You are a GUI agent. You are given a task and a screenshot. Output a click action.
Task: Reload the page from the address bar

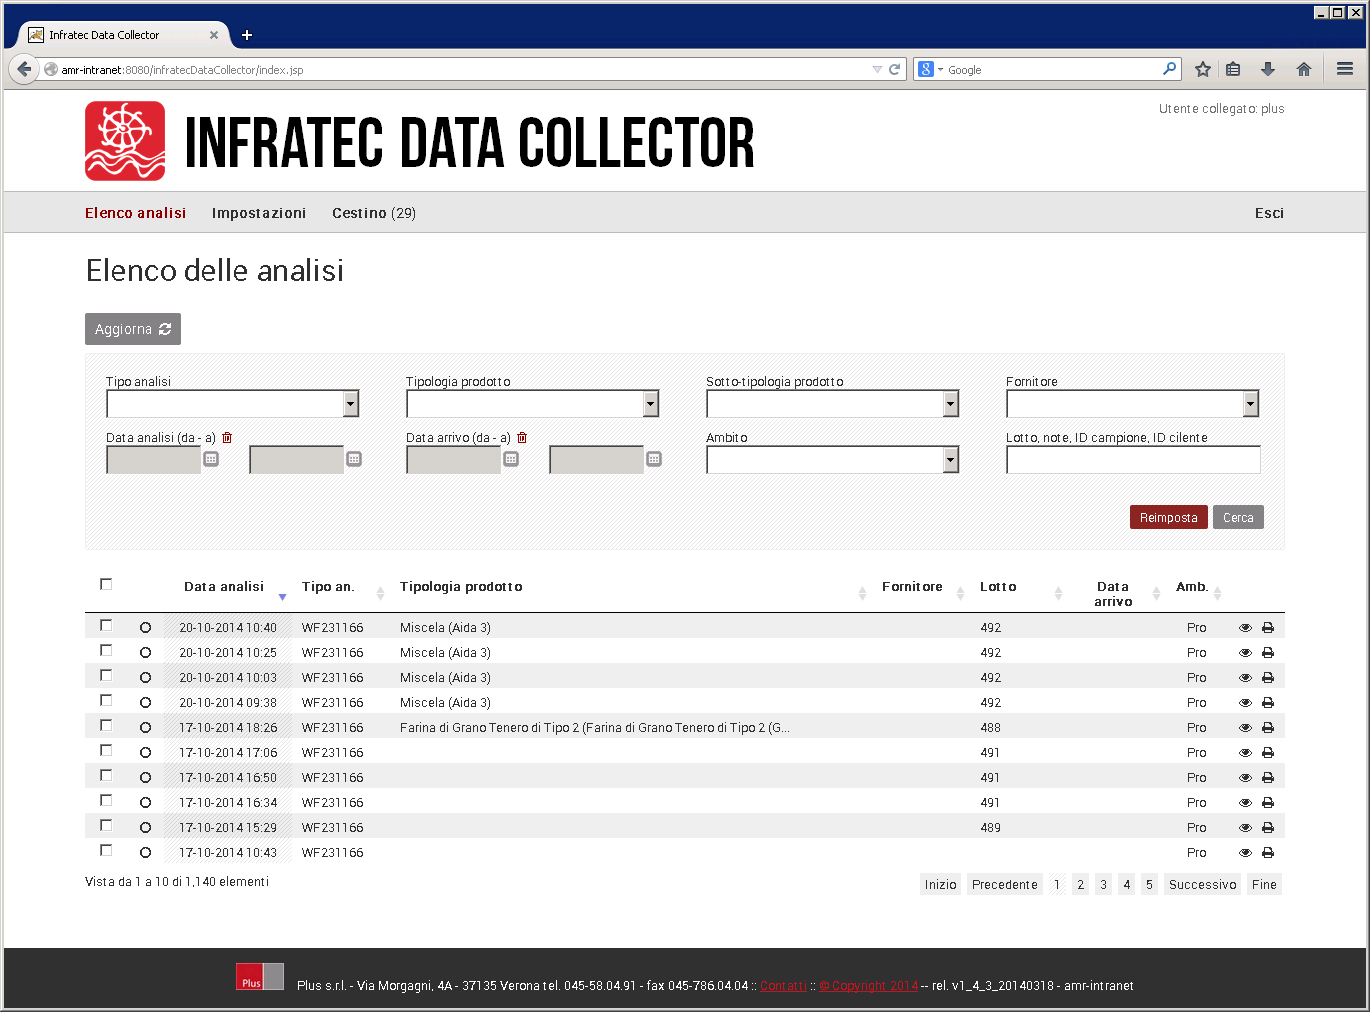[x=895, y=69]
